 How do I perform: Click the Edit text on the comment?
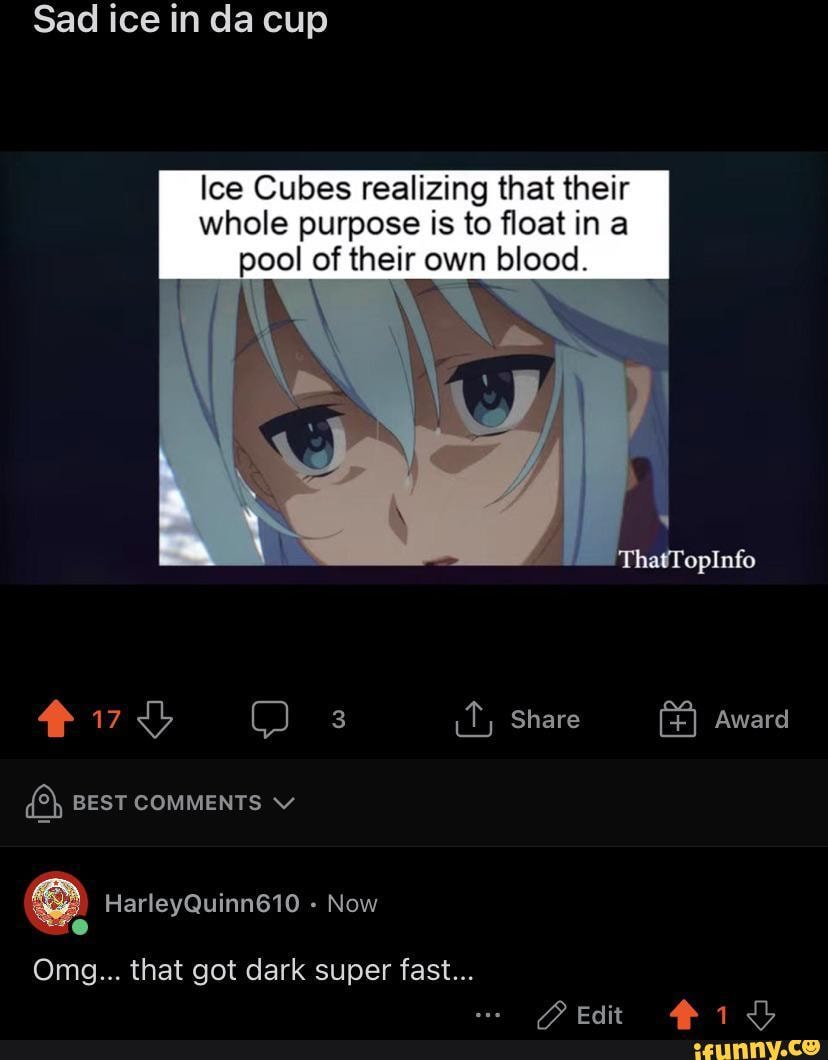tap(600, 1015)
